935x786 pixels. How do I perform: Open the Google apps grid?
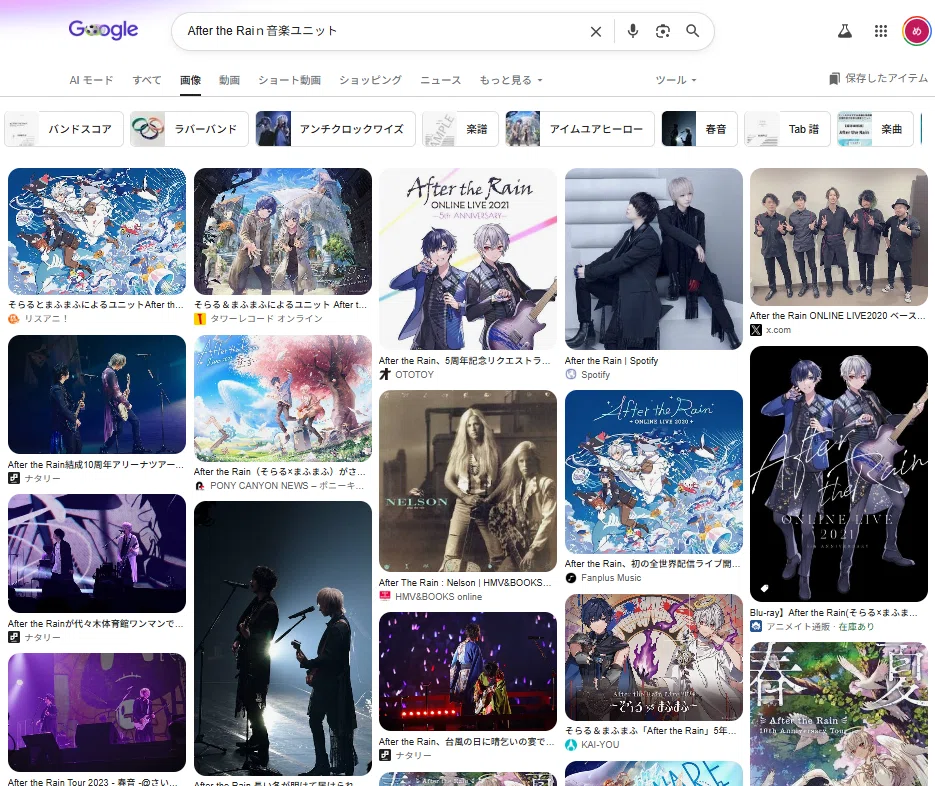coord(881,31)
